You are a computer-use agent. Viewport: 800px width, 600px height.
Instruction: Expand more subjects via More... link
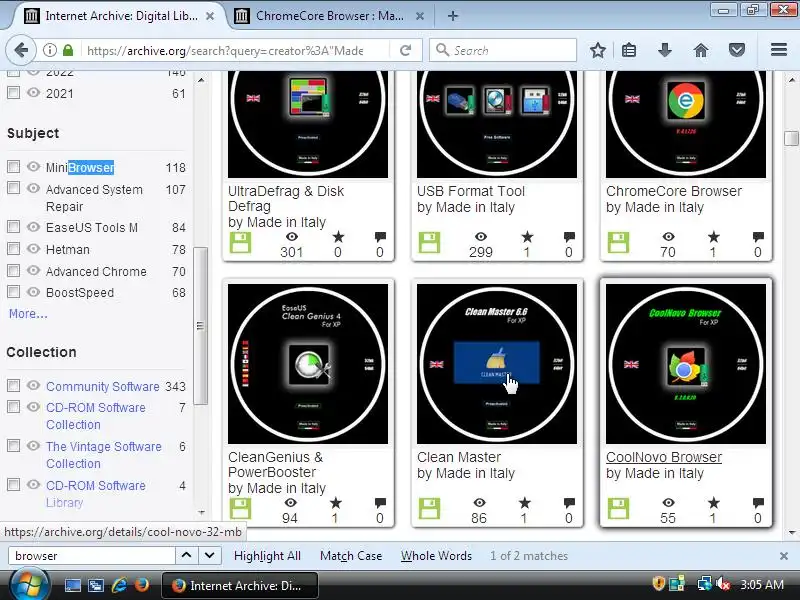click(x=28, y=314)
